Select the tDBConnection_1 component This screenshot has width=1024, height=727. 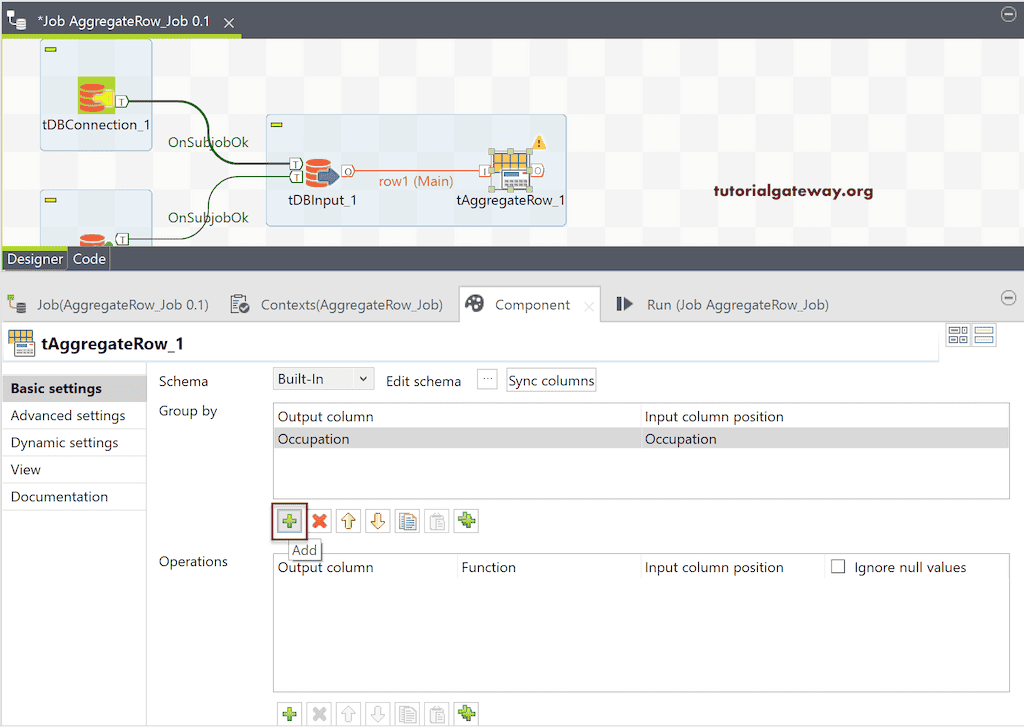95,95
